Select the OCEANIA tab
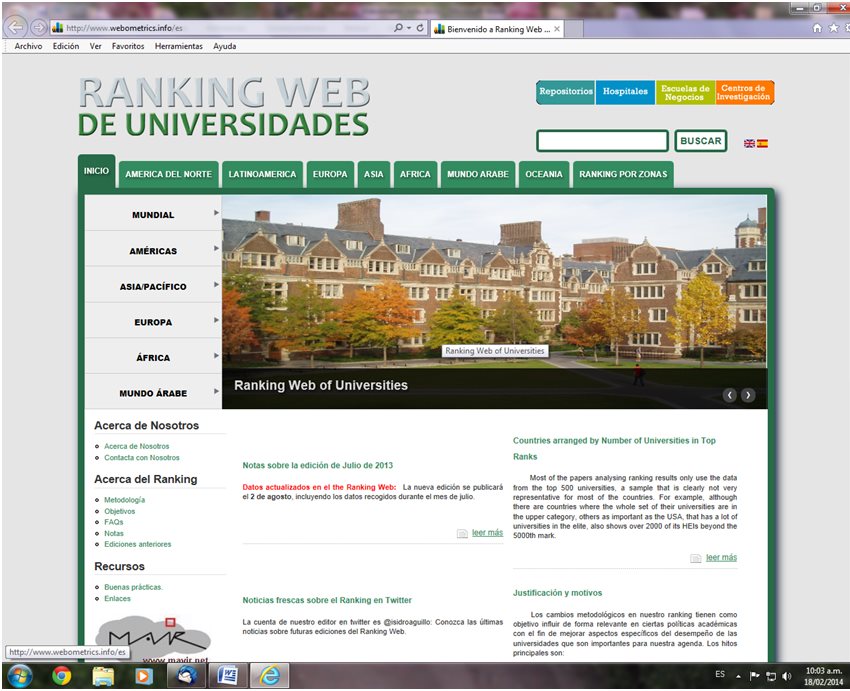The height and width of the screenshot is (691, 850). coord(544,175)
